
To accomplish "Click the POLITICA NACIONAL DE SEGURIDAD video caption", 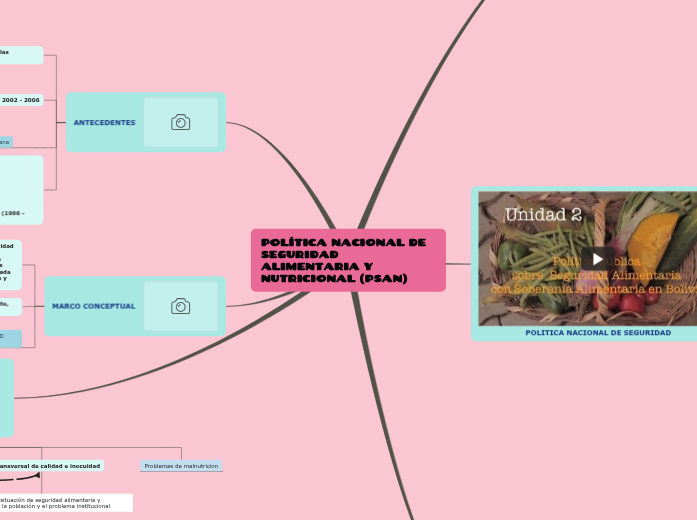I will tap(597, 332).
